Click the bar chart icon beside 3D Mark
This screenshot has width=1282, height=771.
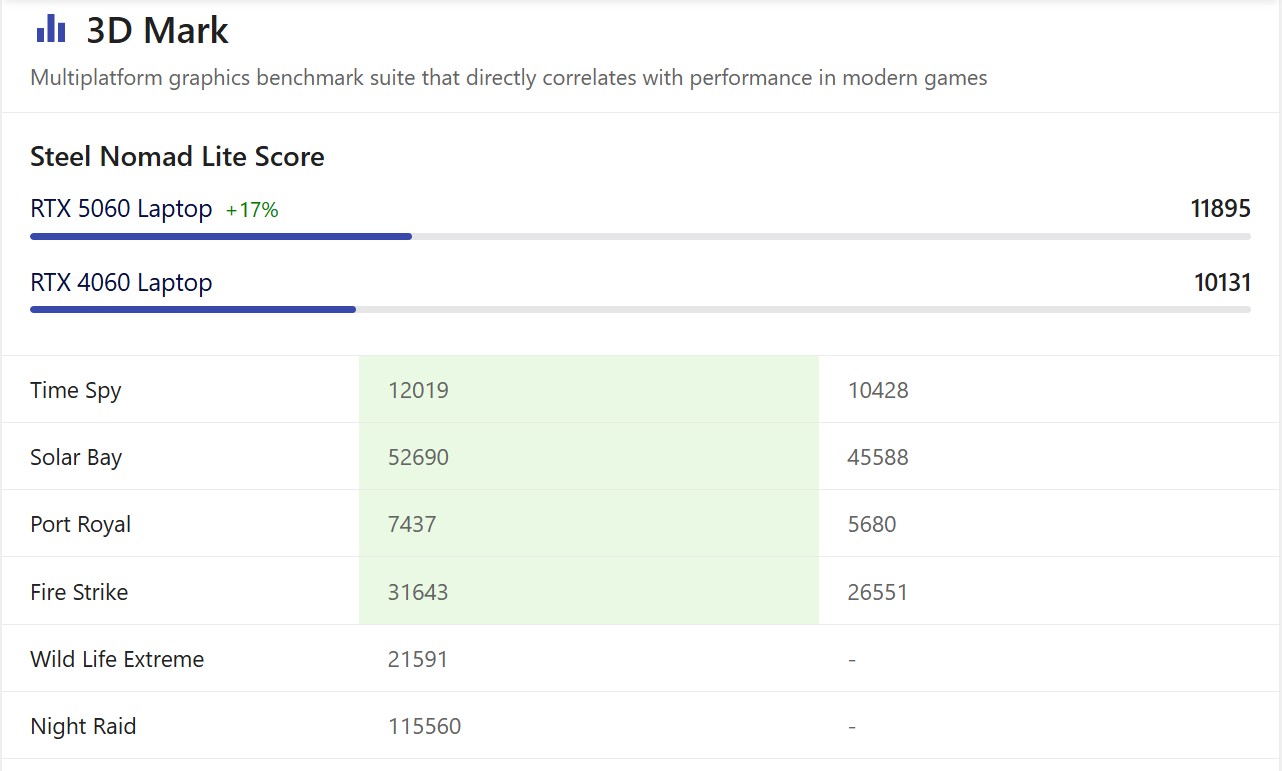click(51, 30)
